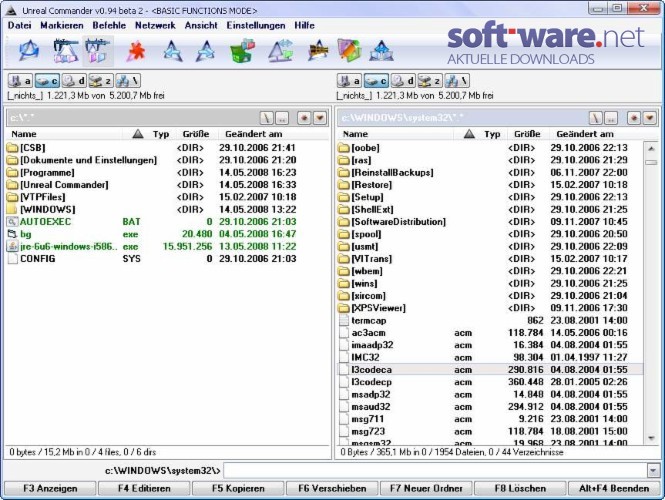Screen dimensions: 665x500
Task: Select CD drive d in right panel
Action: (x=402, y=81)
